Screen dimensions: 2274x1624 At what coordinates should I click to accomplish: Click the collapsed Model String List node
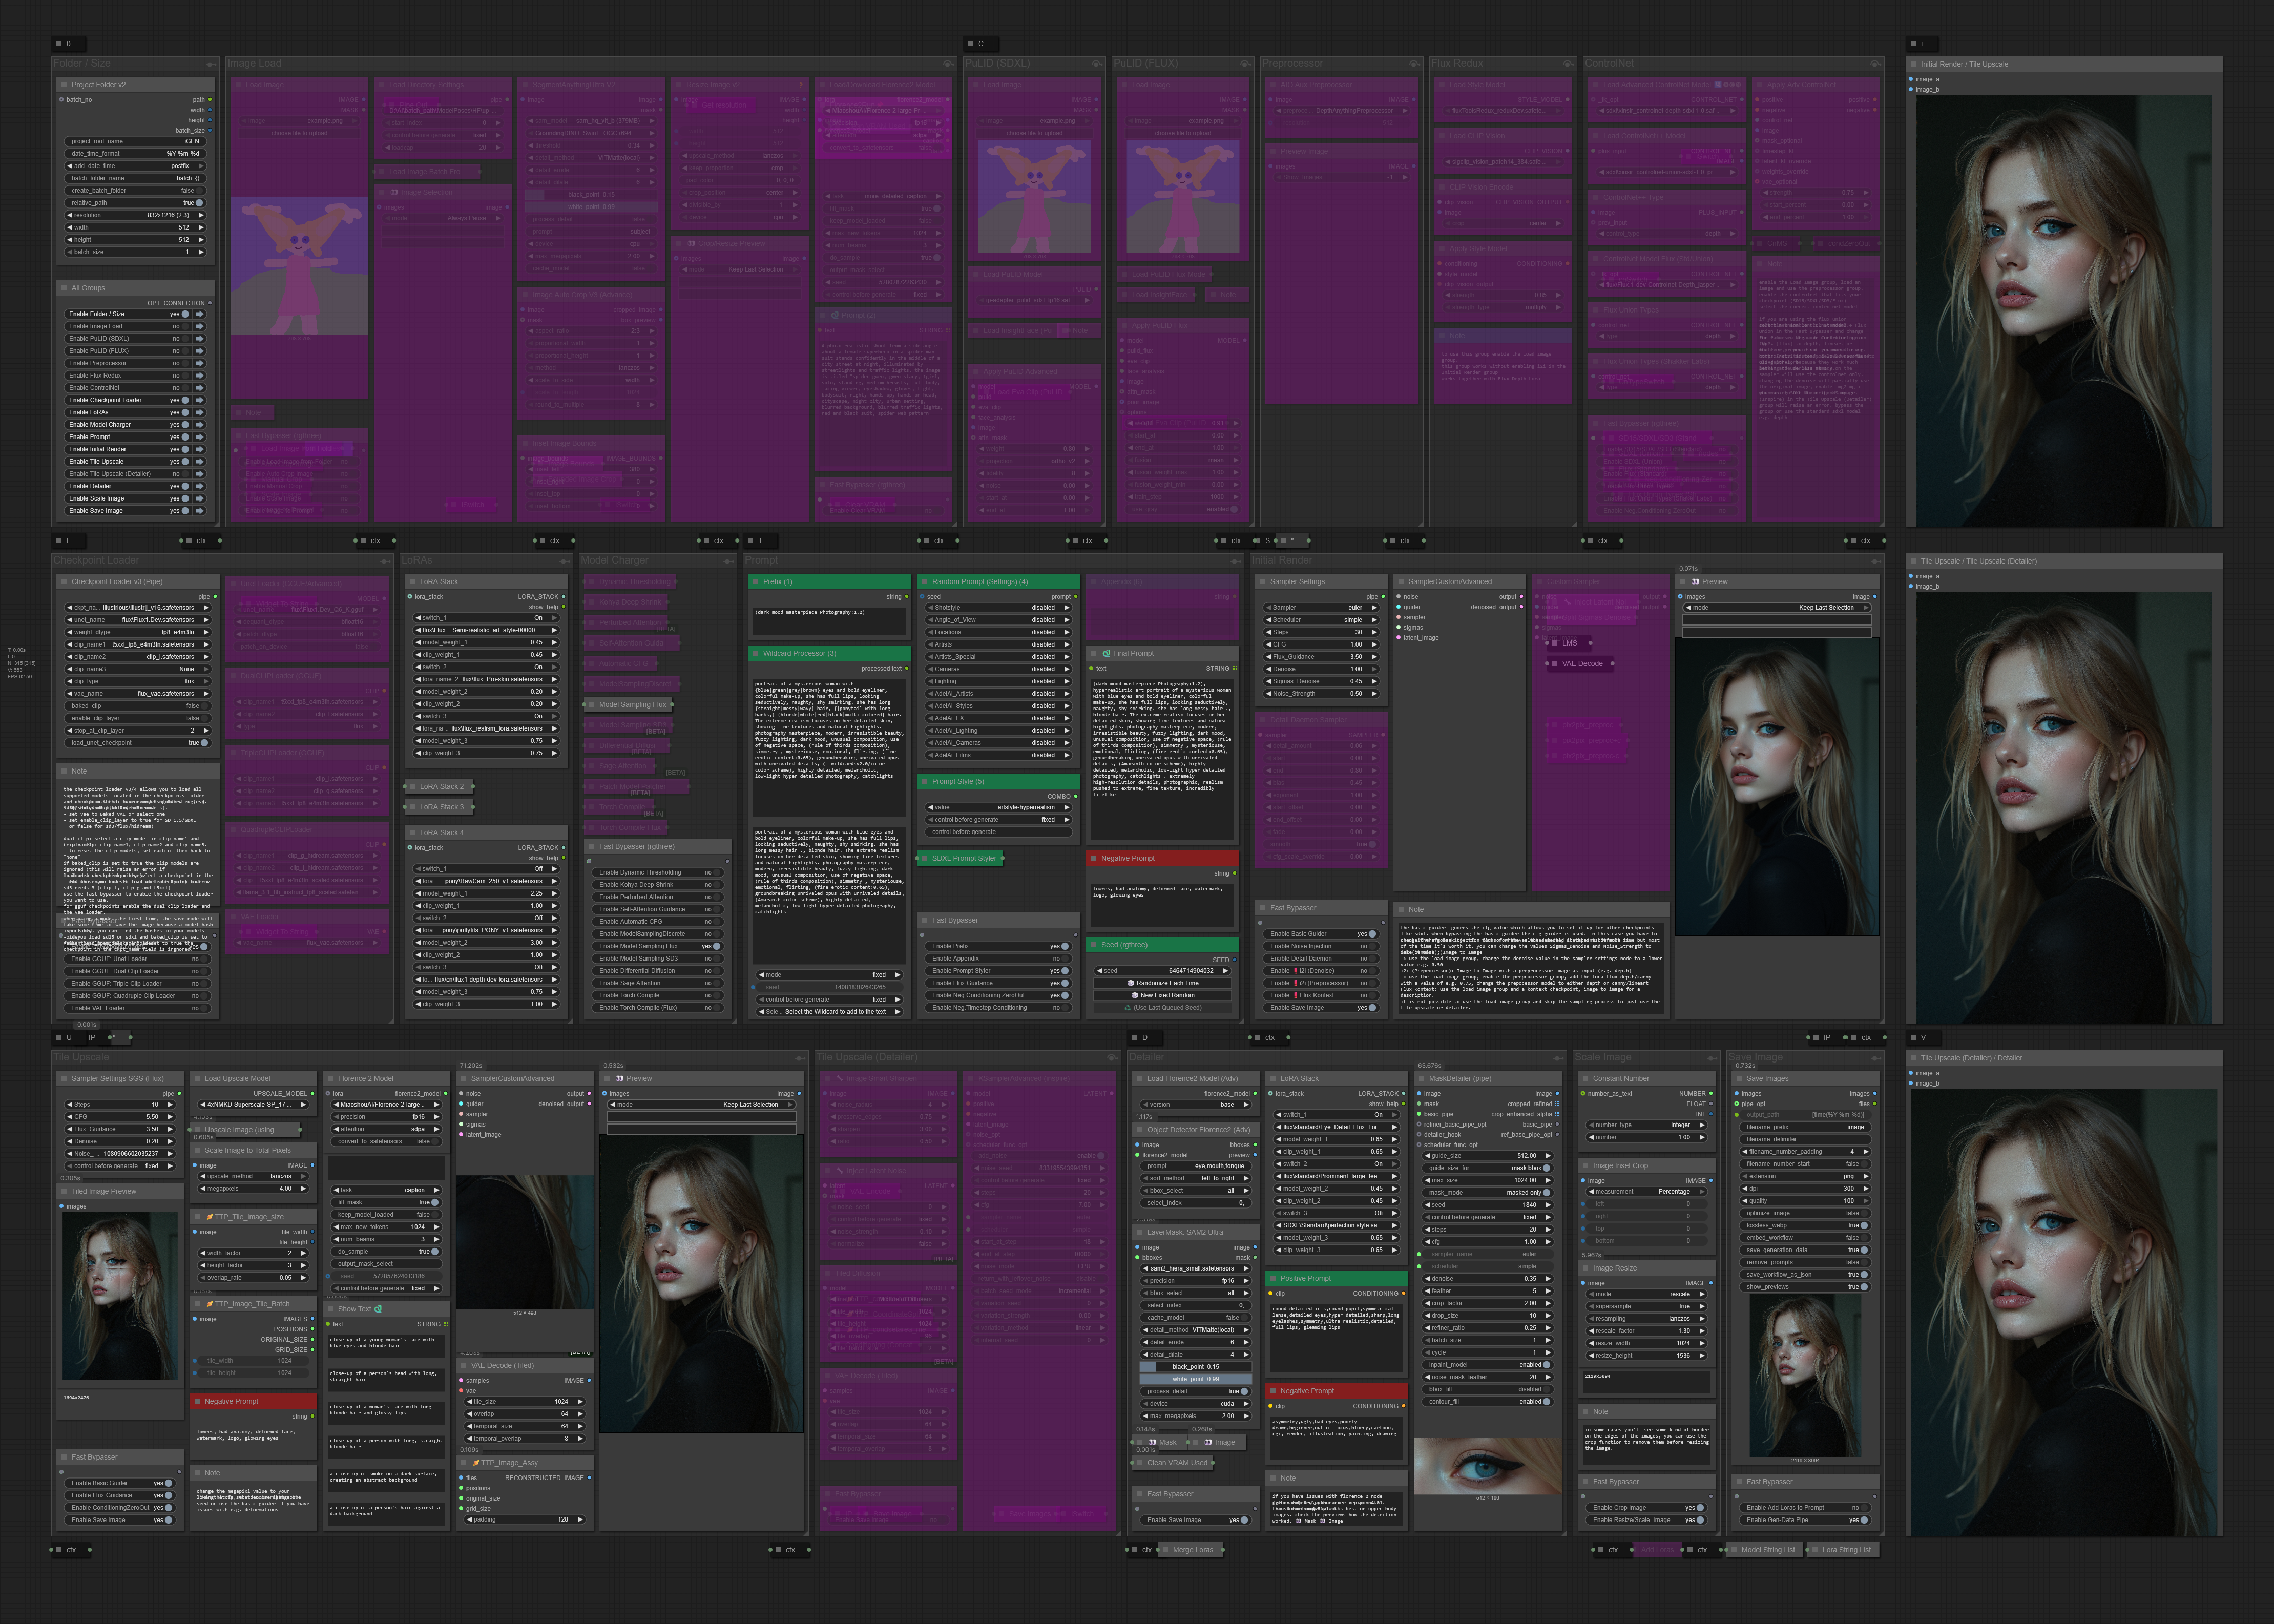1766,1550
